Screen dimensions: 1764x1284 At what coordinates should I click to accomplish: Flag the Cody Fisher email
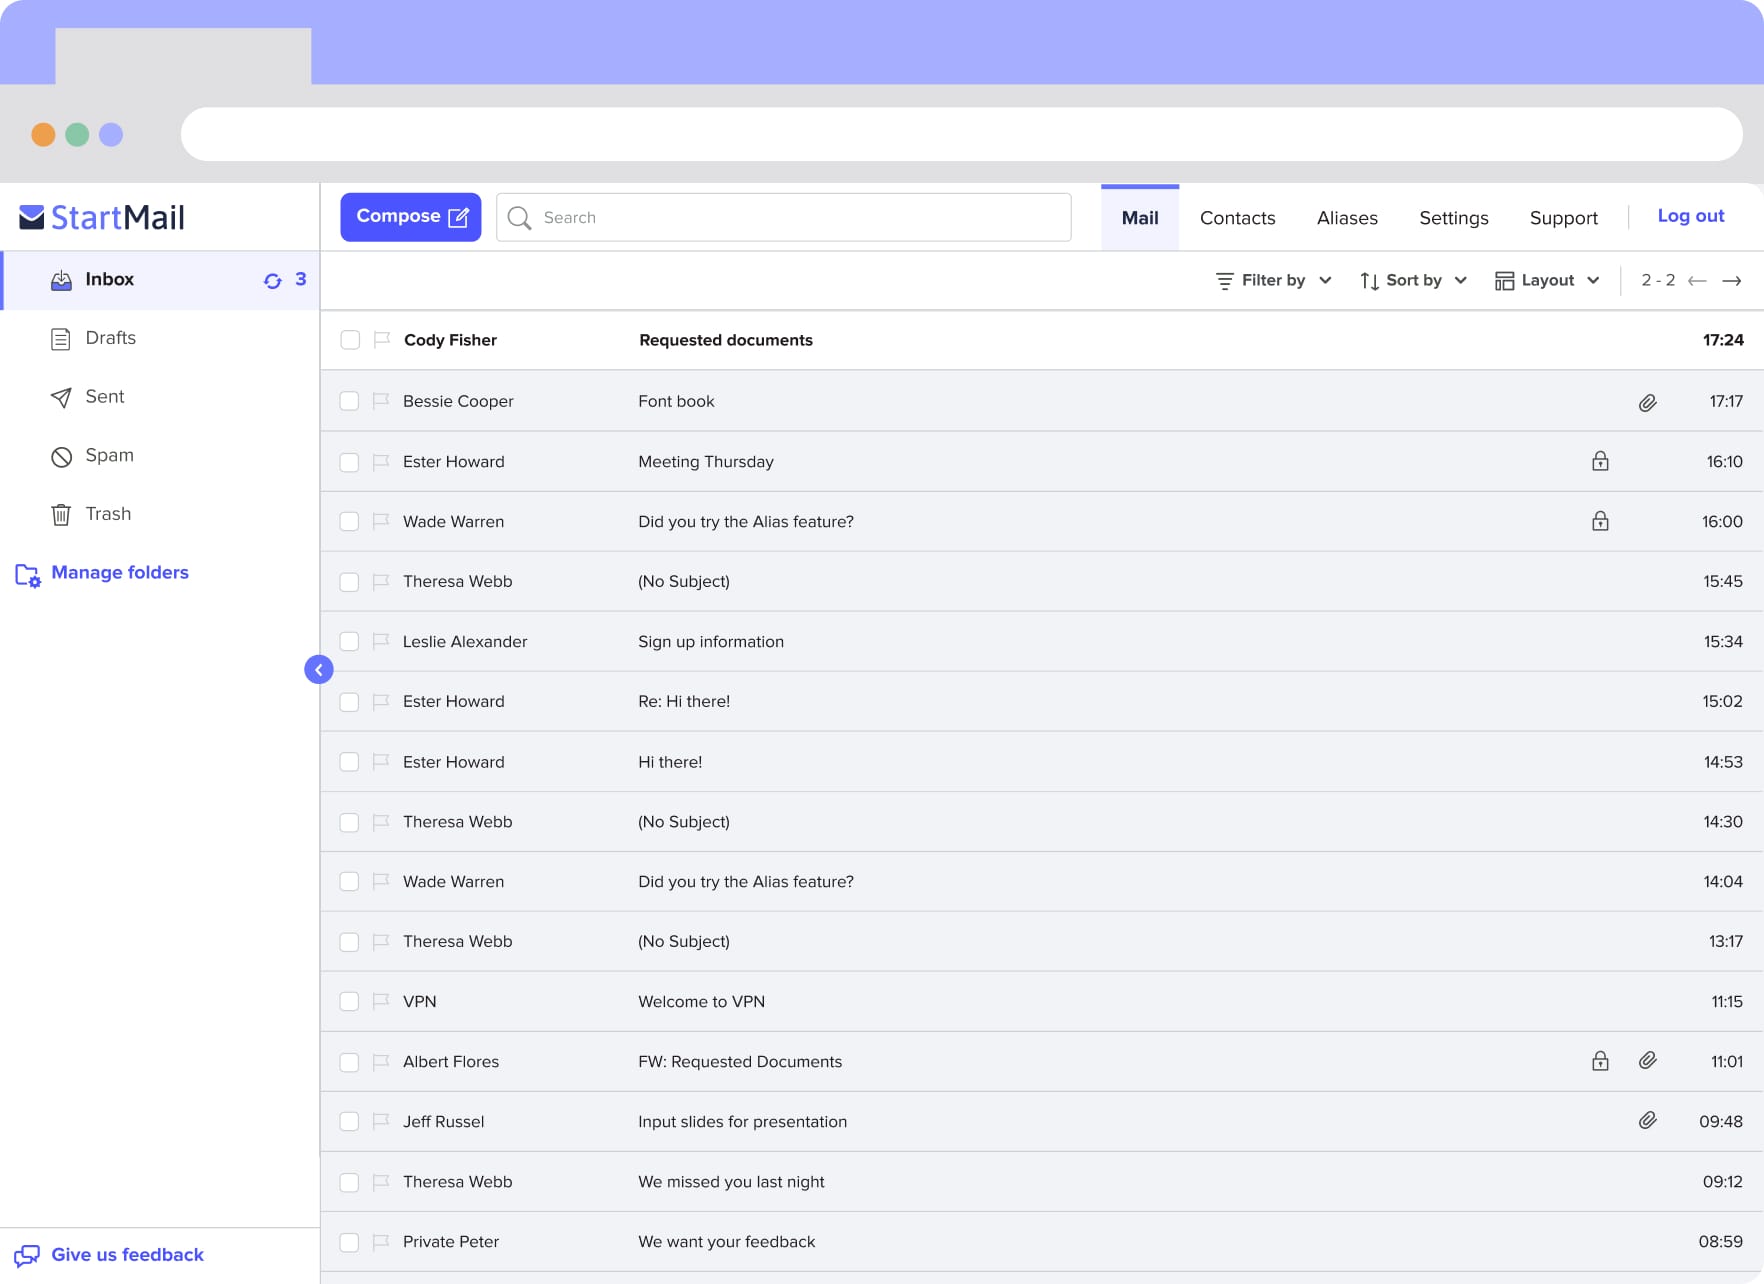(381, 340)
